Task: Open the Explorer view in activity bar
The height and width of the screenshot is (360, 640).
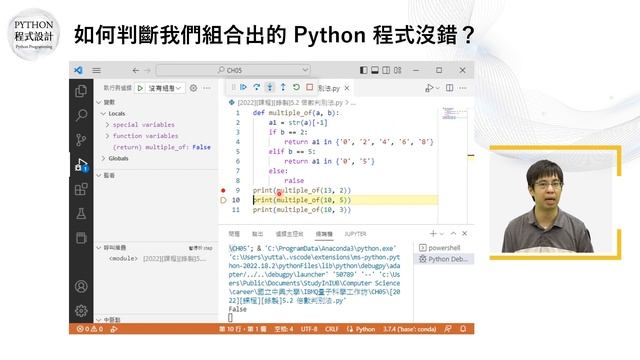Action: (x=81, y=91)
